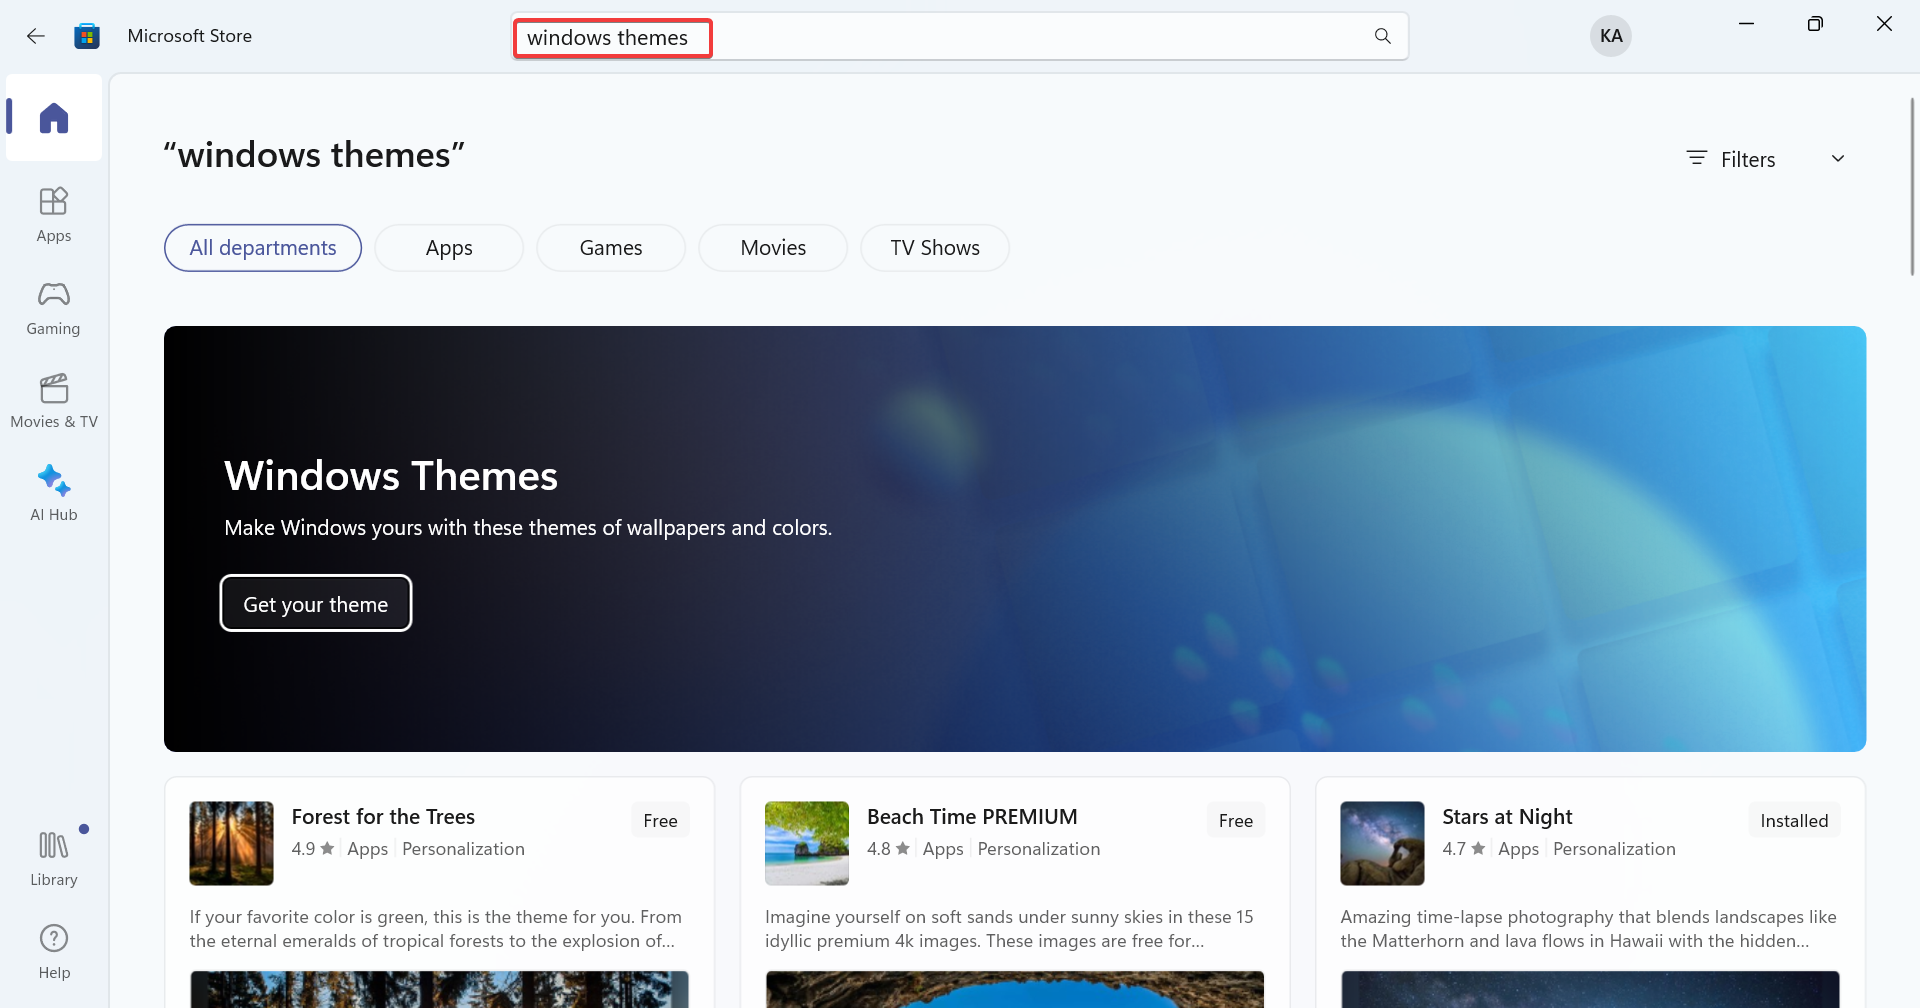The image size is (1920, 1008).
Task: Open the Gaming section in the sidebar
Action: [x=54, y=308]
